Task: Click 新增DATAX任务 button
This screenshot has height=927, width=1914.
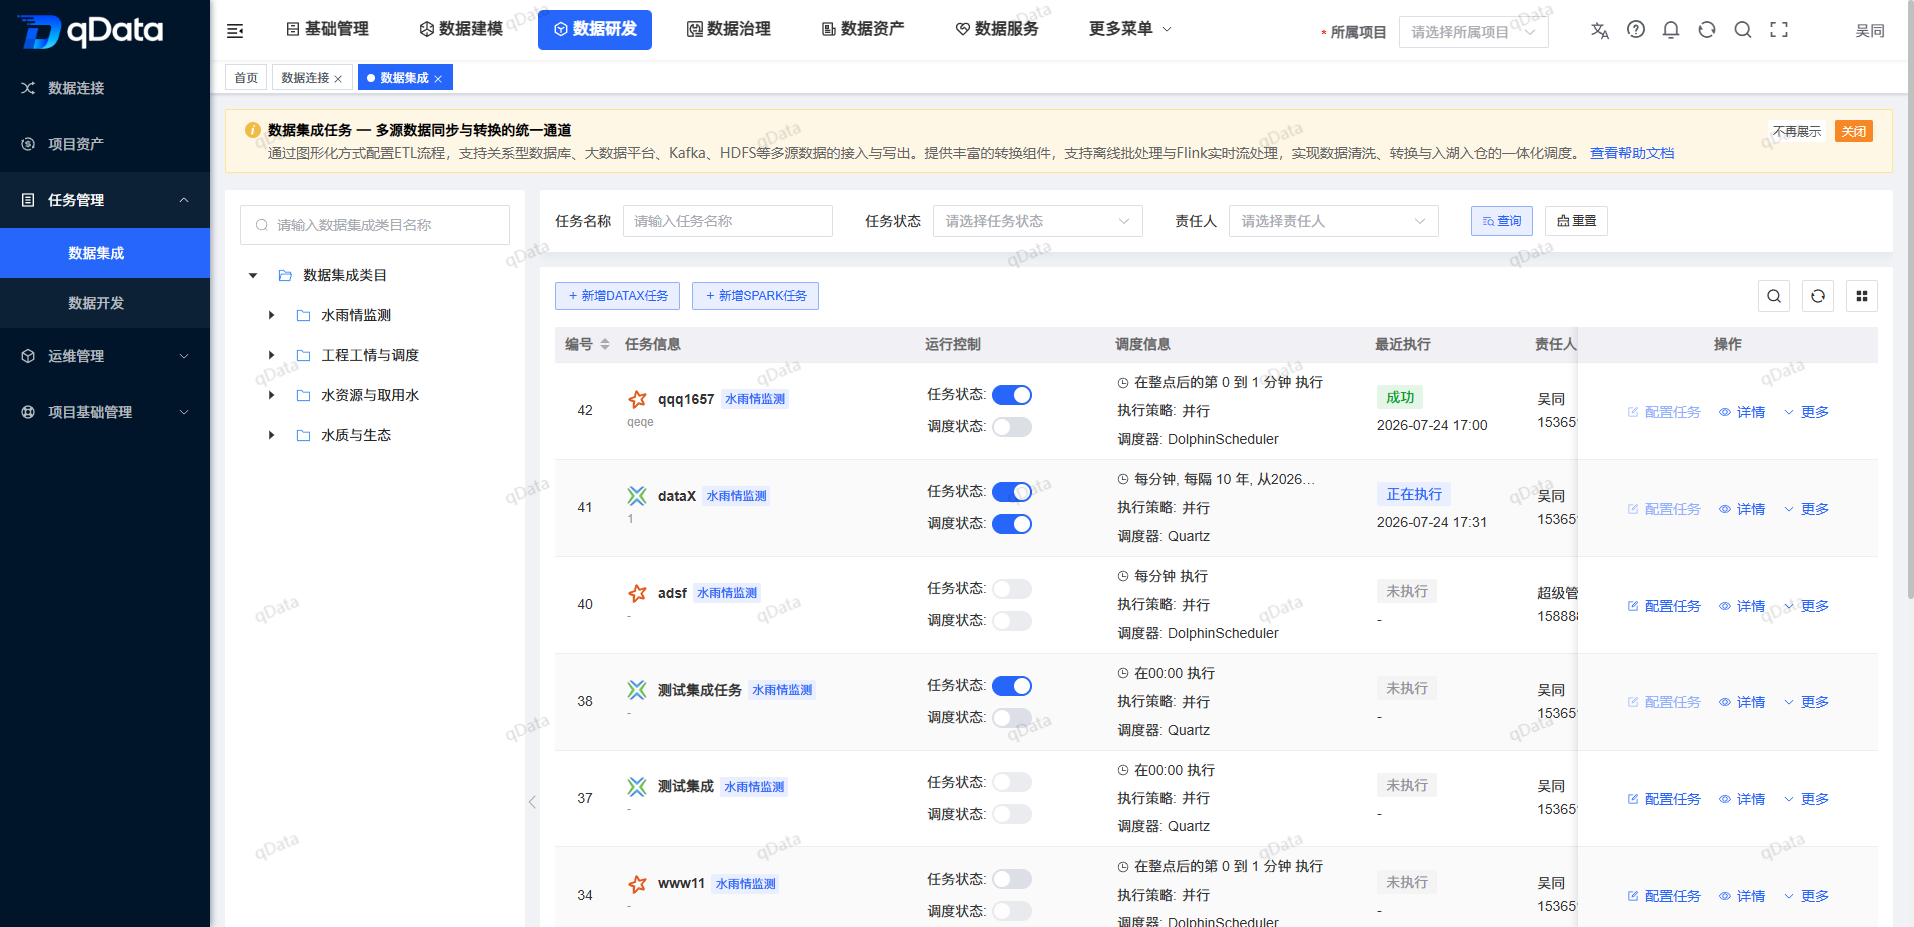Action: tap(618, 296)
